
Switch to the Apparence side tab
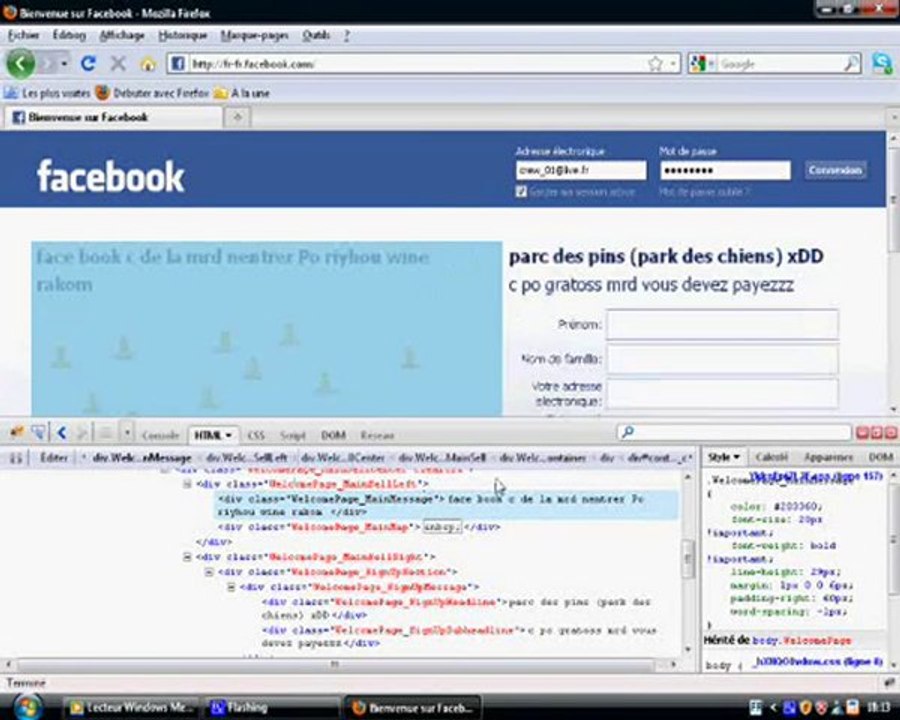[828, 457]
